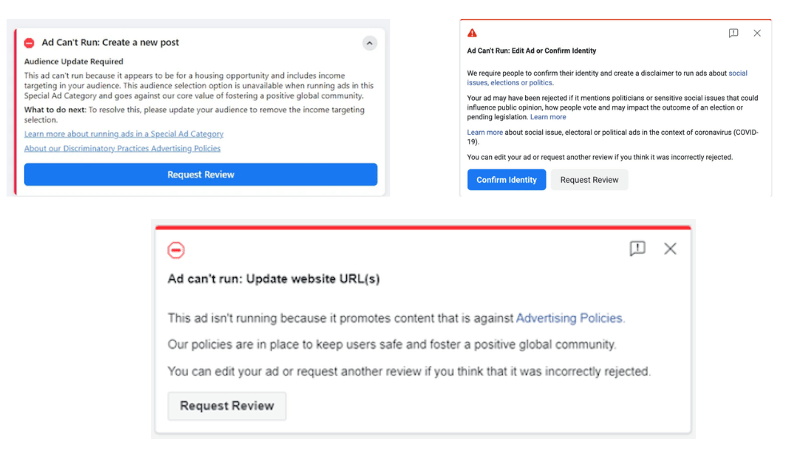Close the 'Edit Ad or Confirm Identity' panel
The width and height of the screenshot is (800, 450).
(x=757, y=33)
